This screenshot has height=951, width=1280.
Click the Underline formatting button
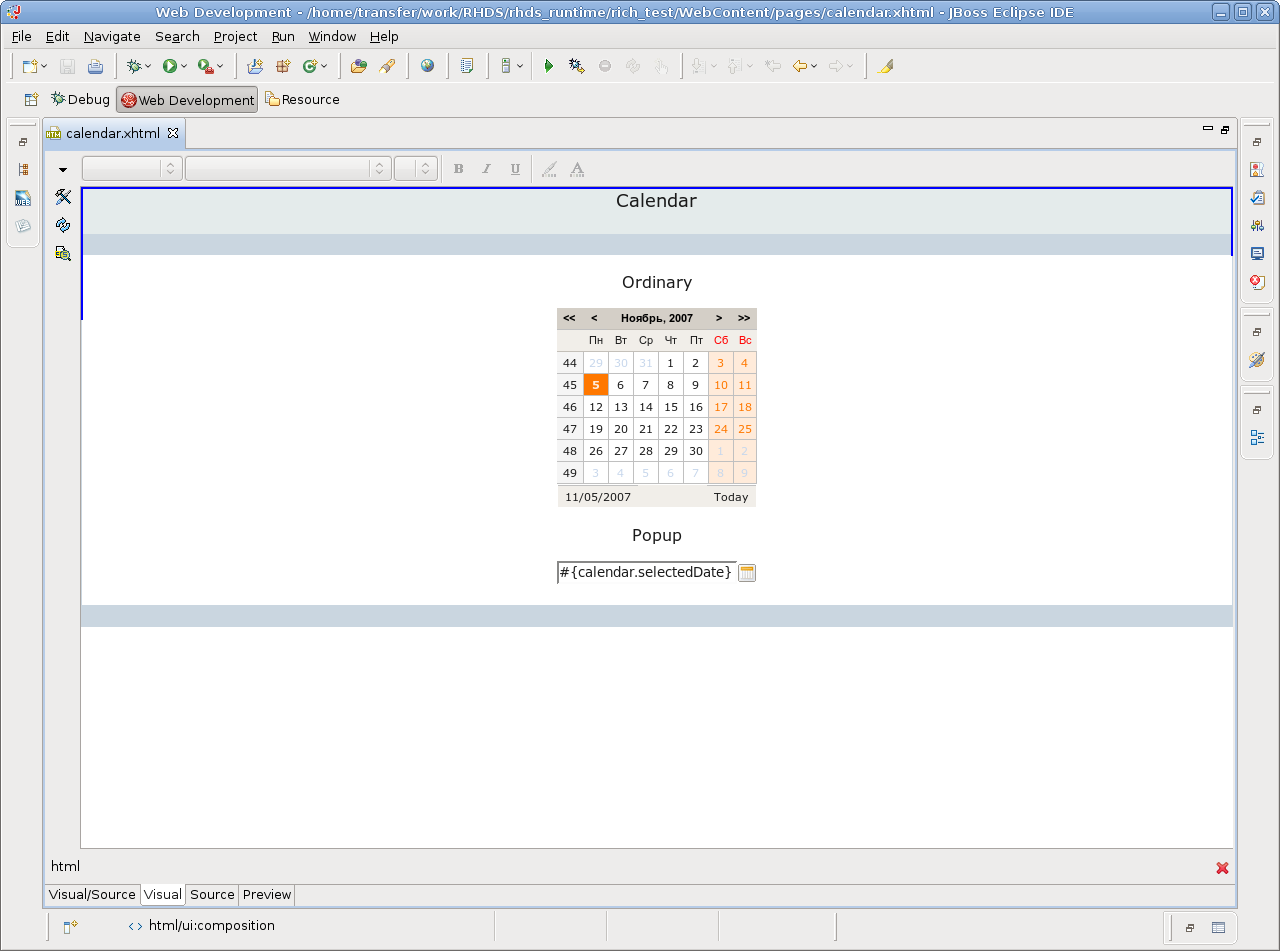point(515,169)
